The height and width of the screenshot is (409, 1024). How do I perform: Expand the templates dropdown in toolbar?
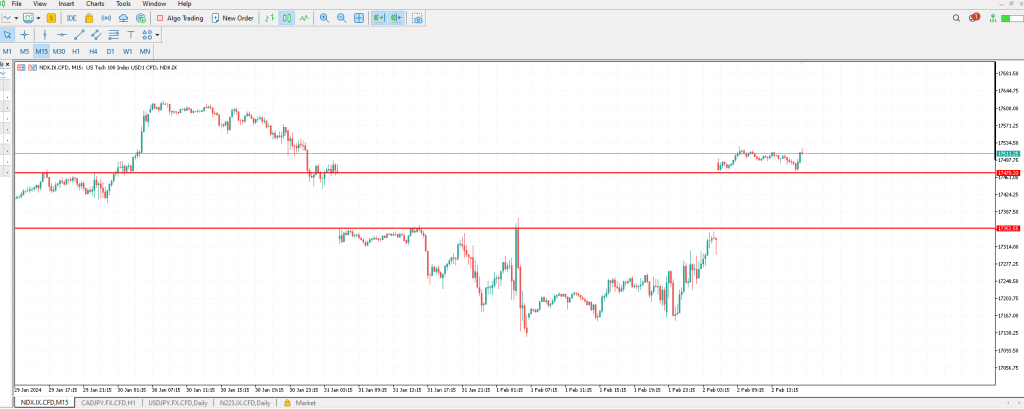[x=38, y=18]
